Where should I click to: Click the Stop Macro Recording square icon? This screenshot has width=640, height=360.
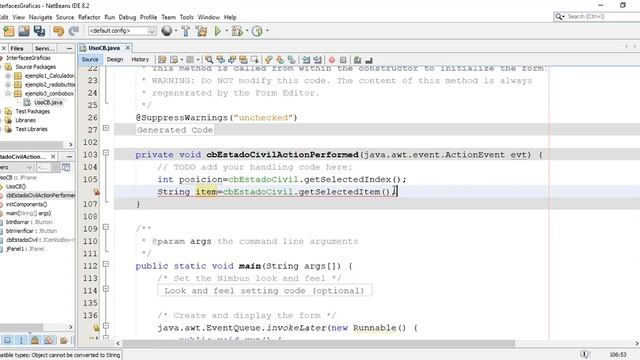[343, 60]
